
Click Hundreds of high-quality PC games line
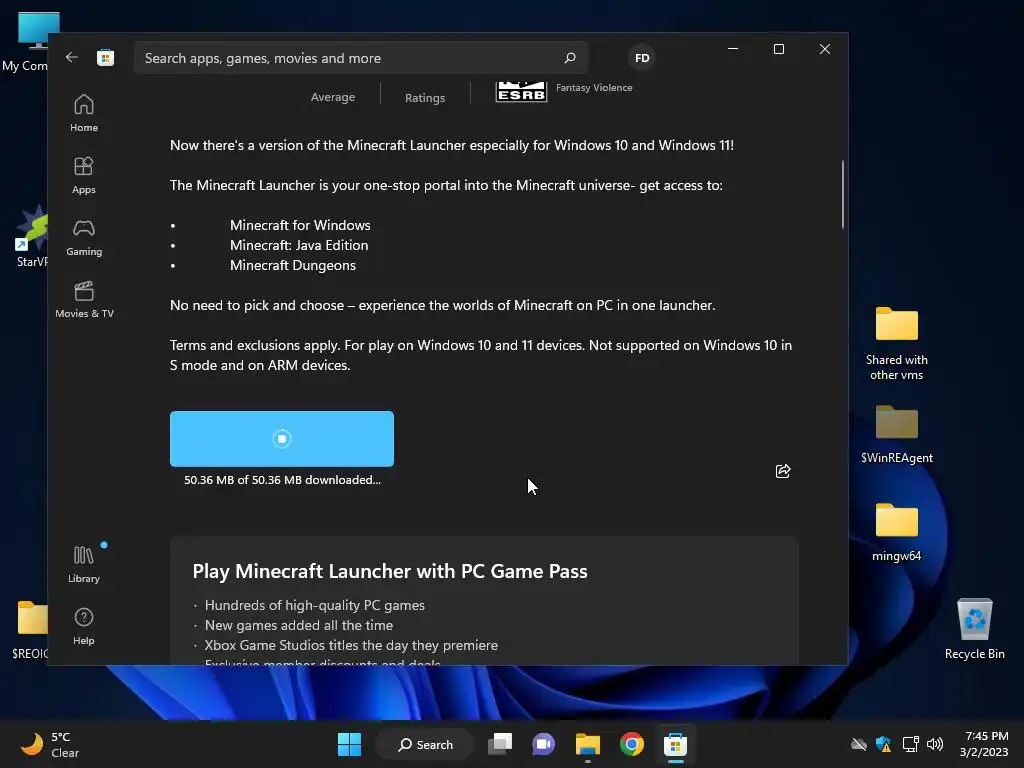pos(315,605)
